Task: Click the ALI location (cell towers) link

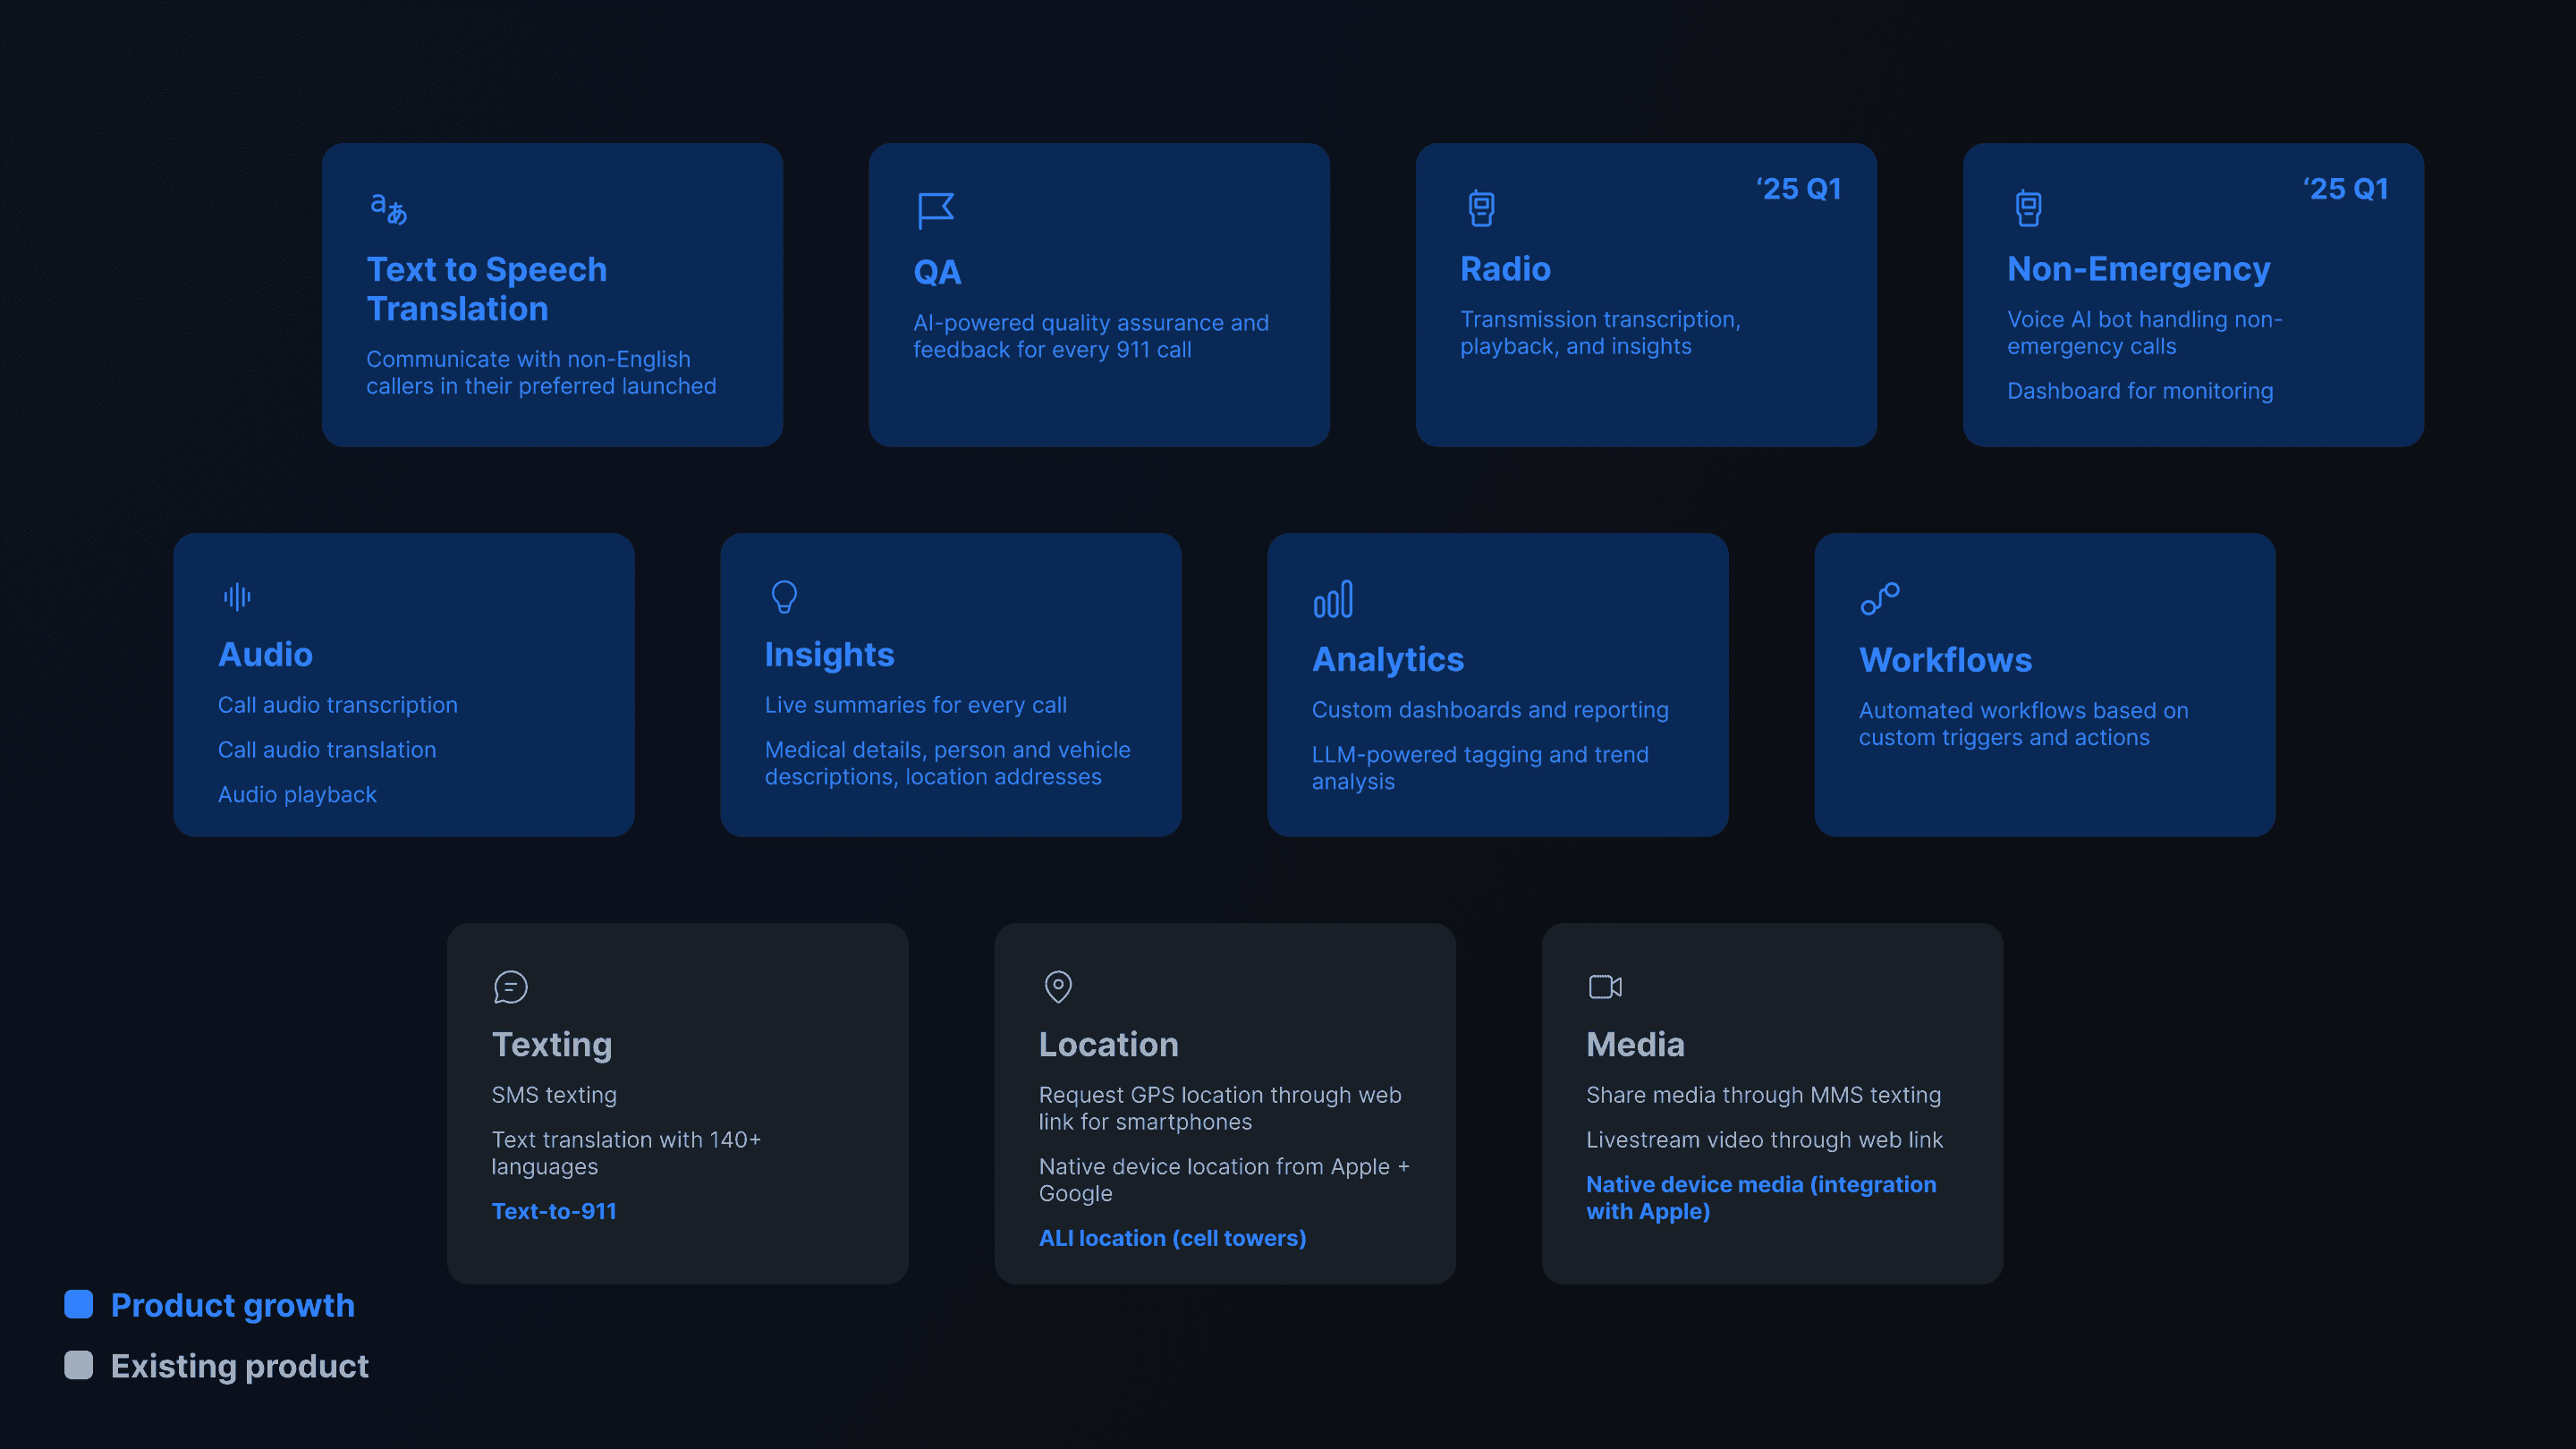Action: click(x=1172, y=1238)
